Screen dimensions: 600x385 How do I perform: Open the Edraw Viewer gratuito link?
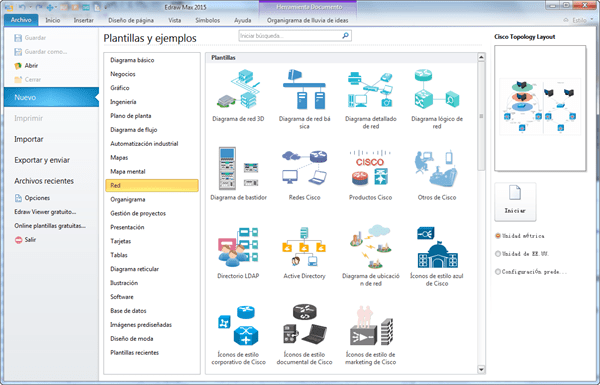tap(45, 212)
